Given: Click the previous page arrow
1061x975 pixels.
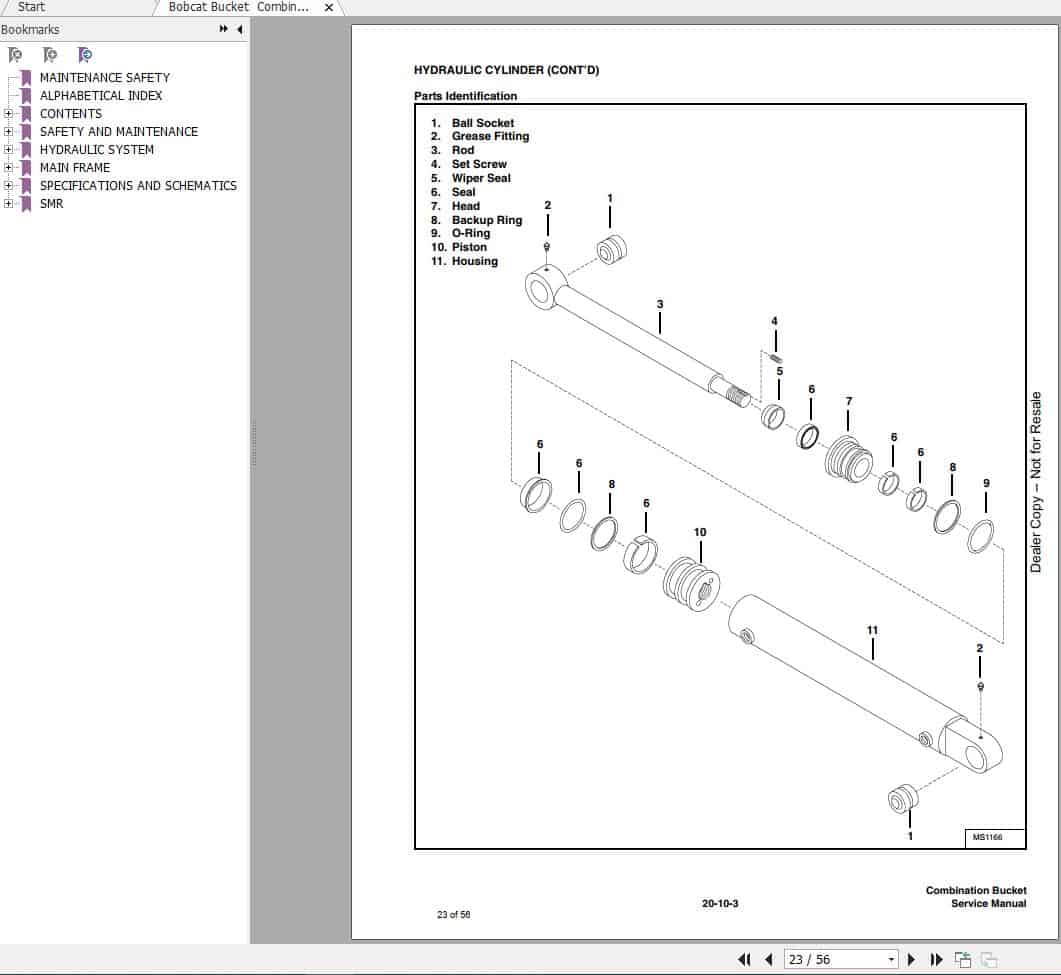Looking at the screenshot, I should pos(767,958).
